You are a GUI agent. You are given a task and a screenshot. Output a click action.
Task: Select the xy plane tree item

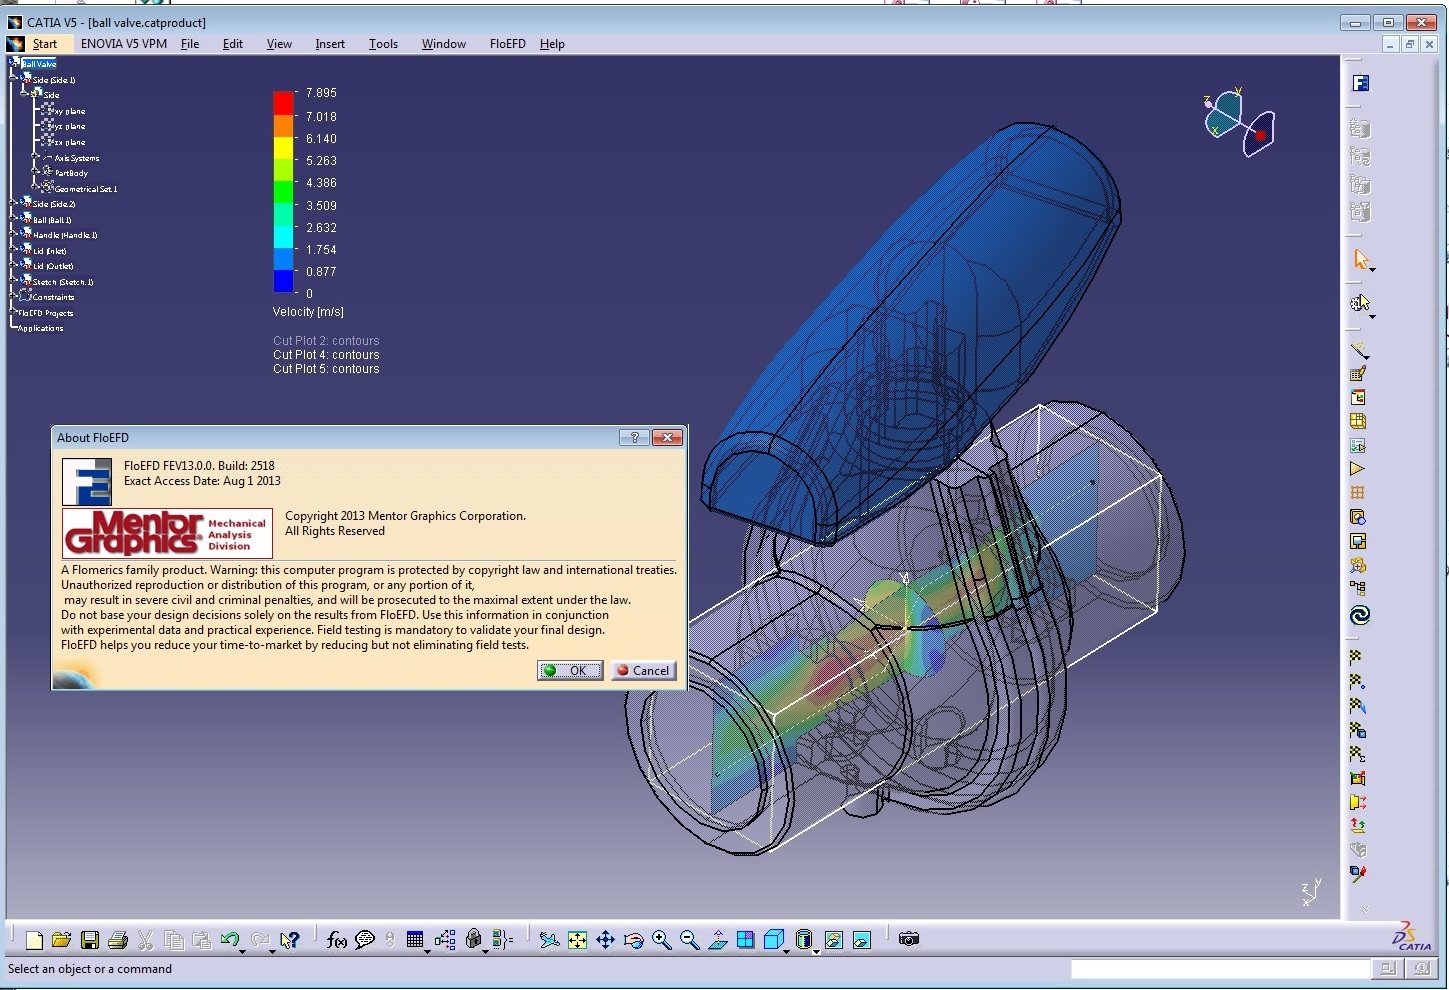click(68, 111)
